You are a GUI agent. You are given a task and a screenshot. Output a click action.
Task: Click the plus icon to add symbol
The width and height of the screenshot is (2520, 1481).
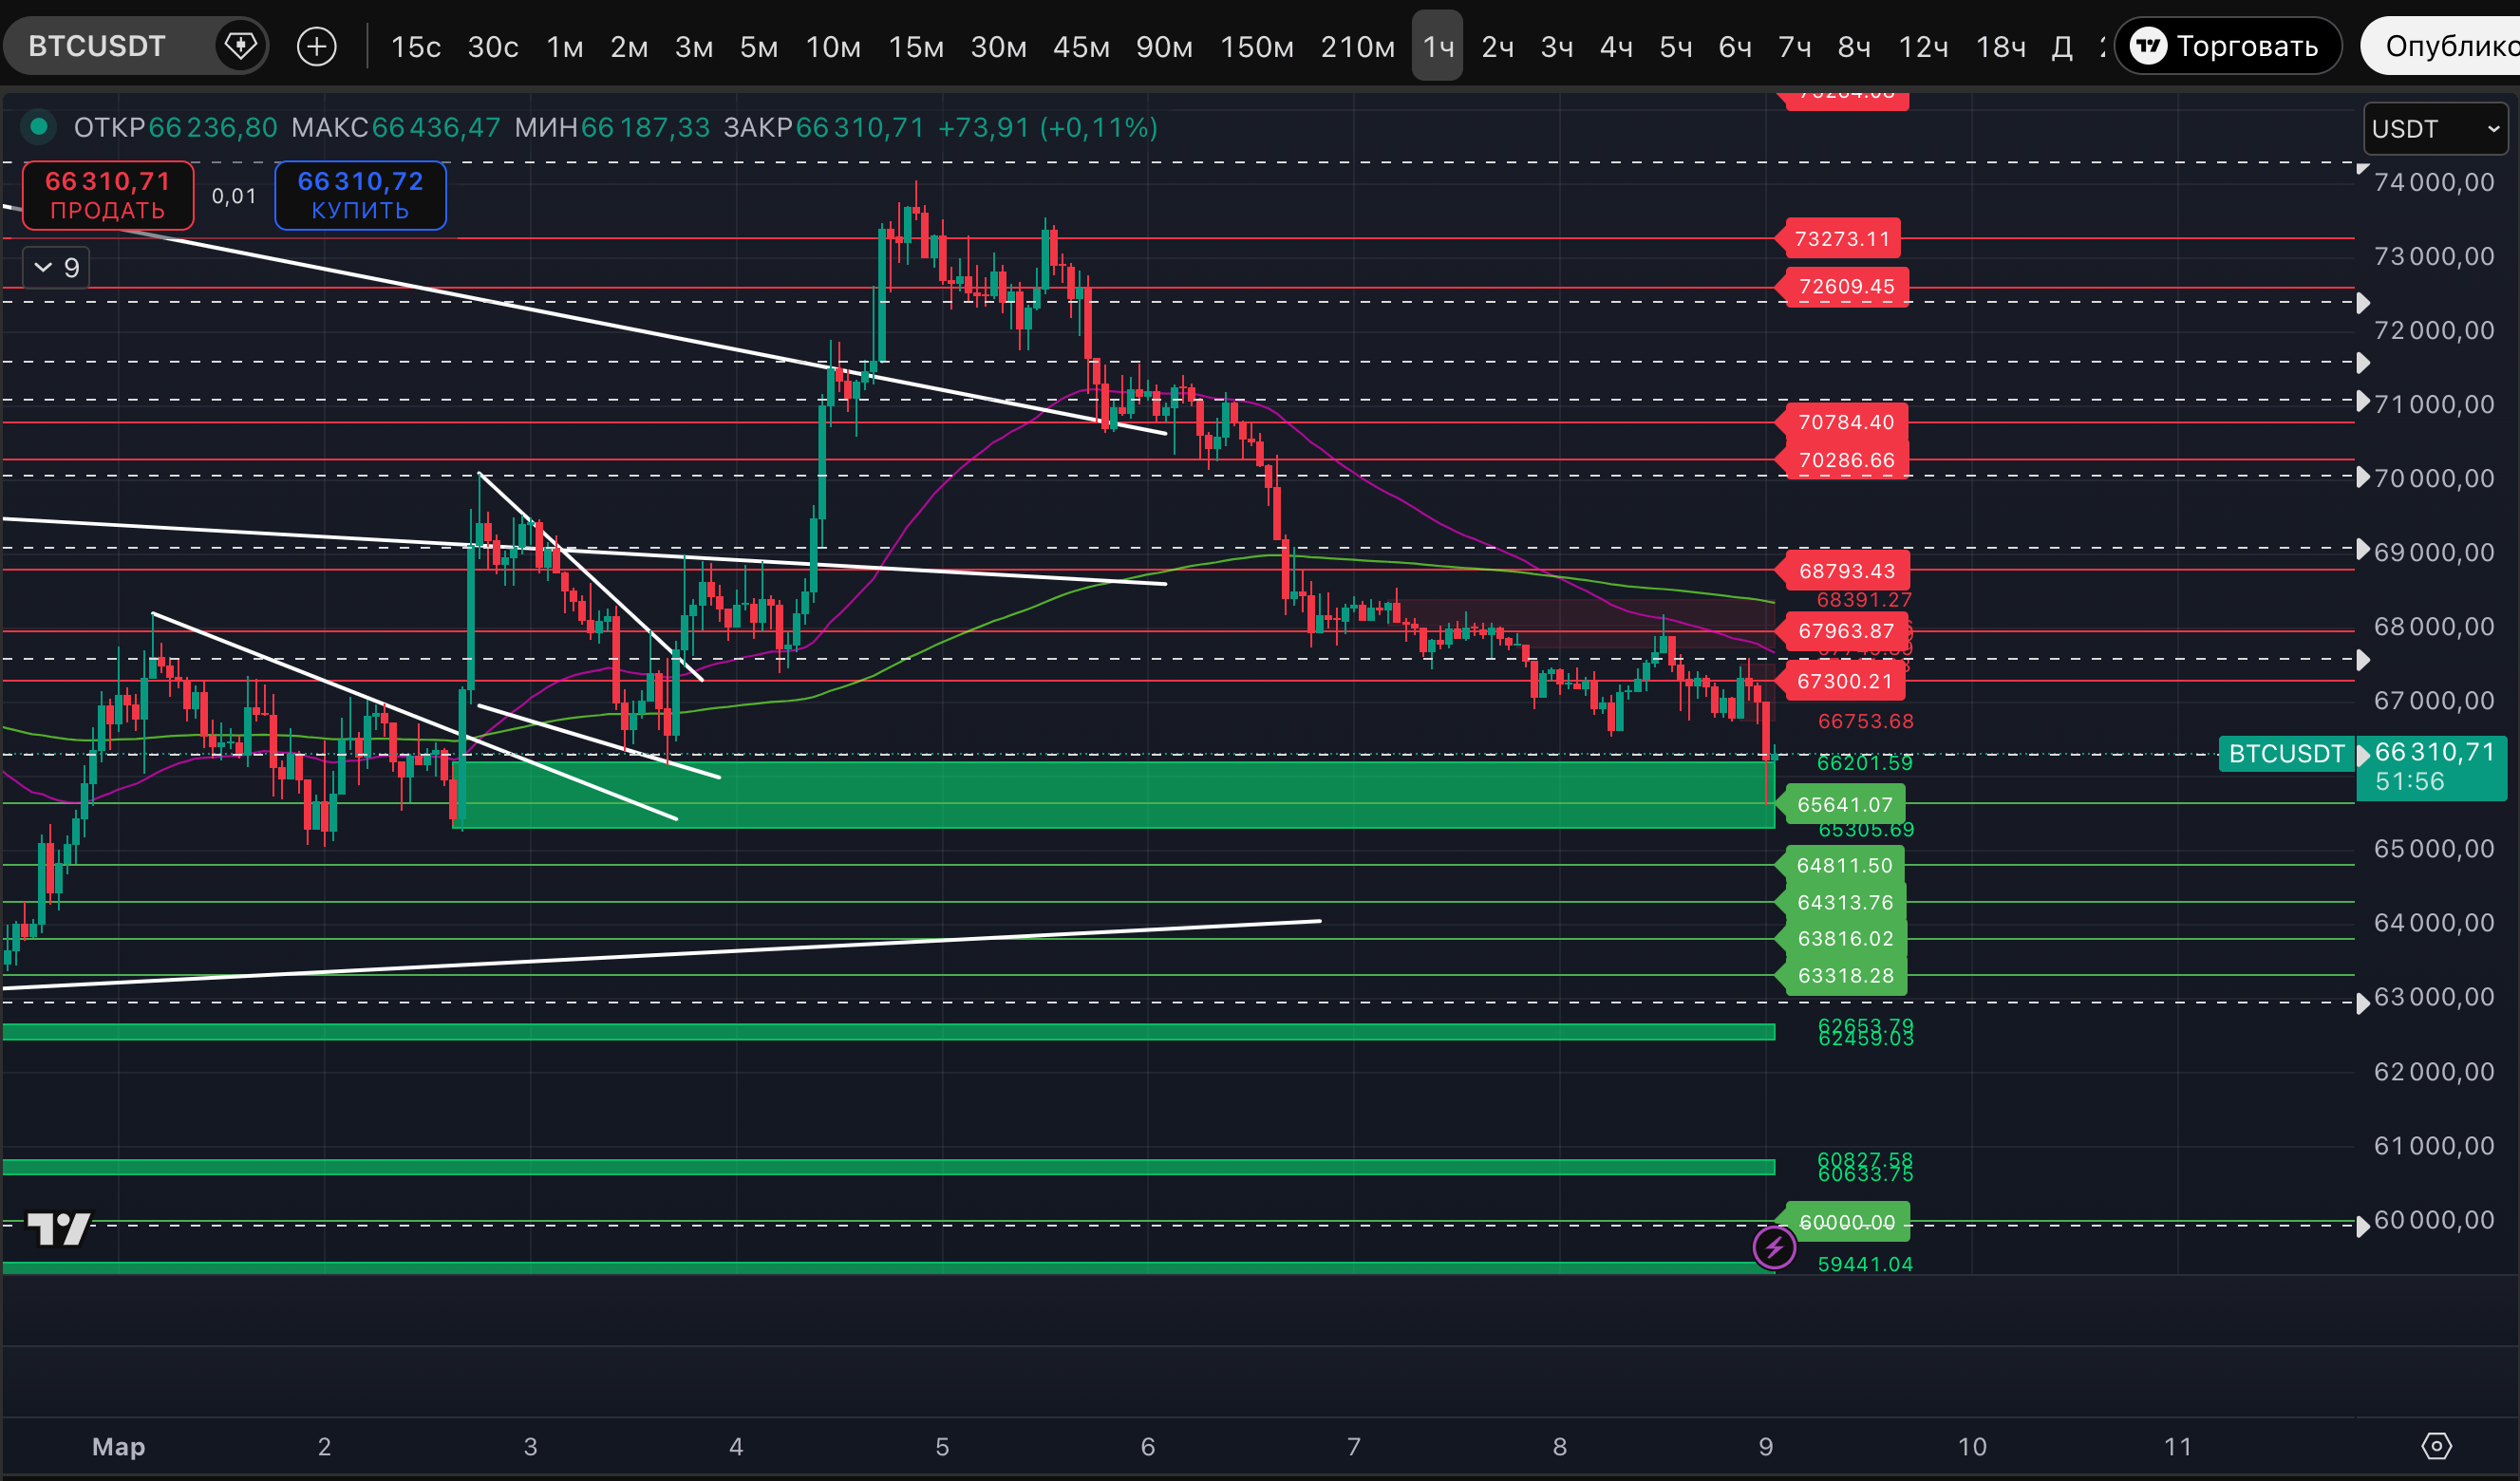pyautogui.click(x=317, y=46)
